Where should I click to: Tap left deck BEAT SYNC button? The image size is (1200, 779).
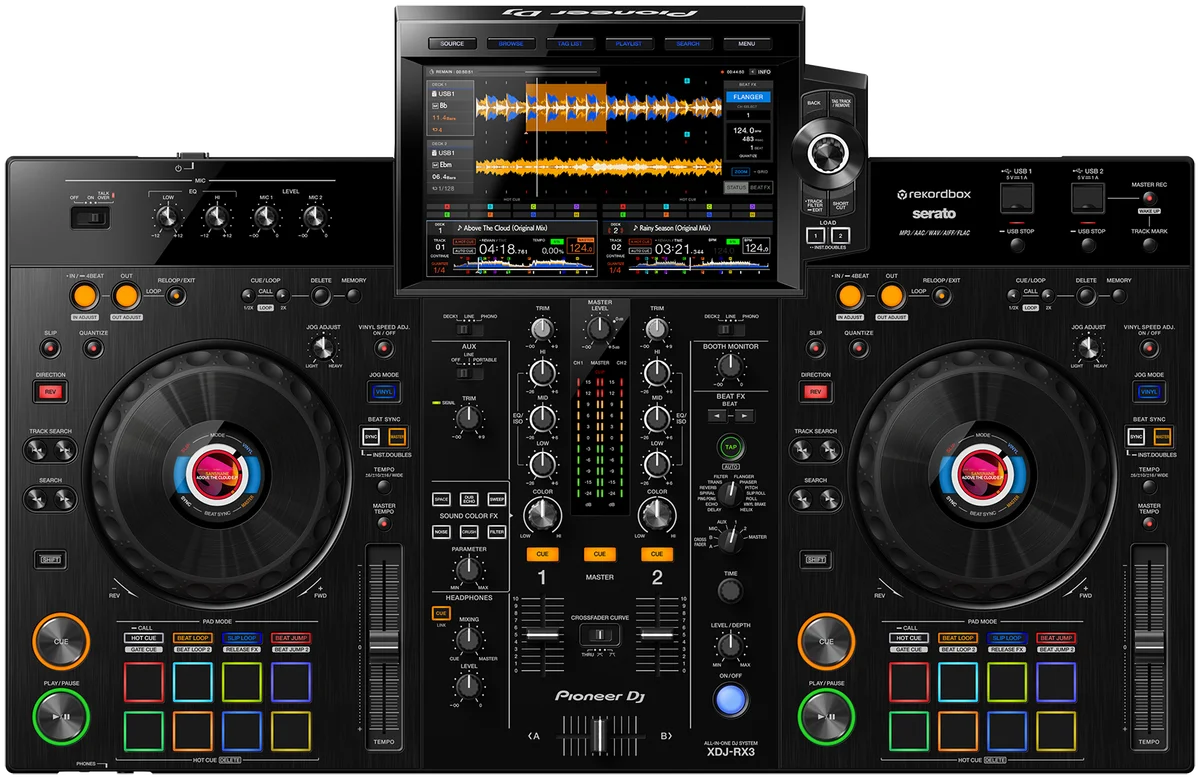click(x=371, y=437)
